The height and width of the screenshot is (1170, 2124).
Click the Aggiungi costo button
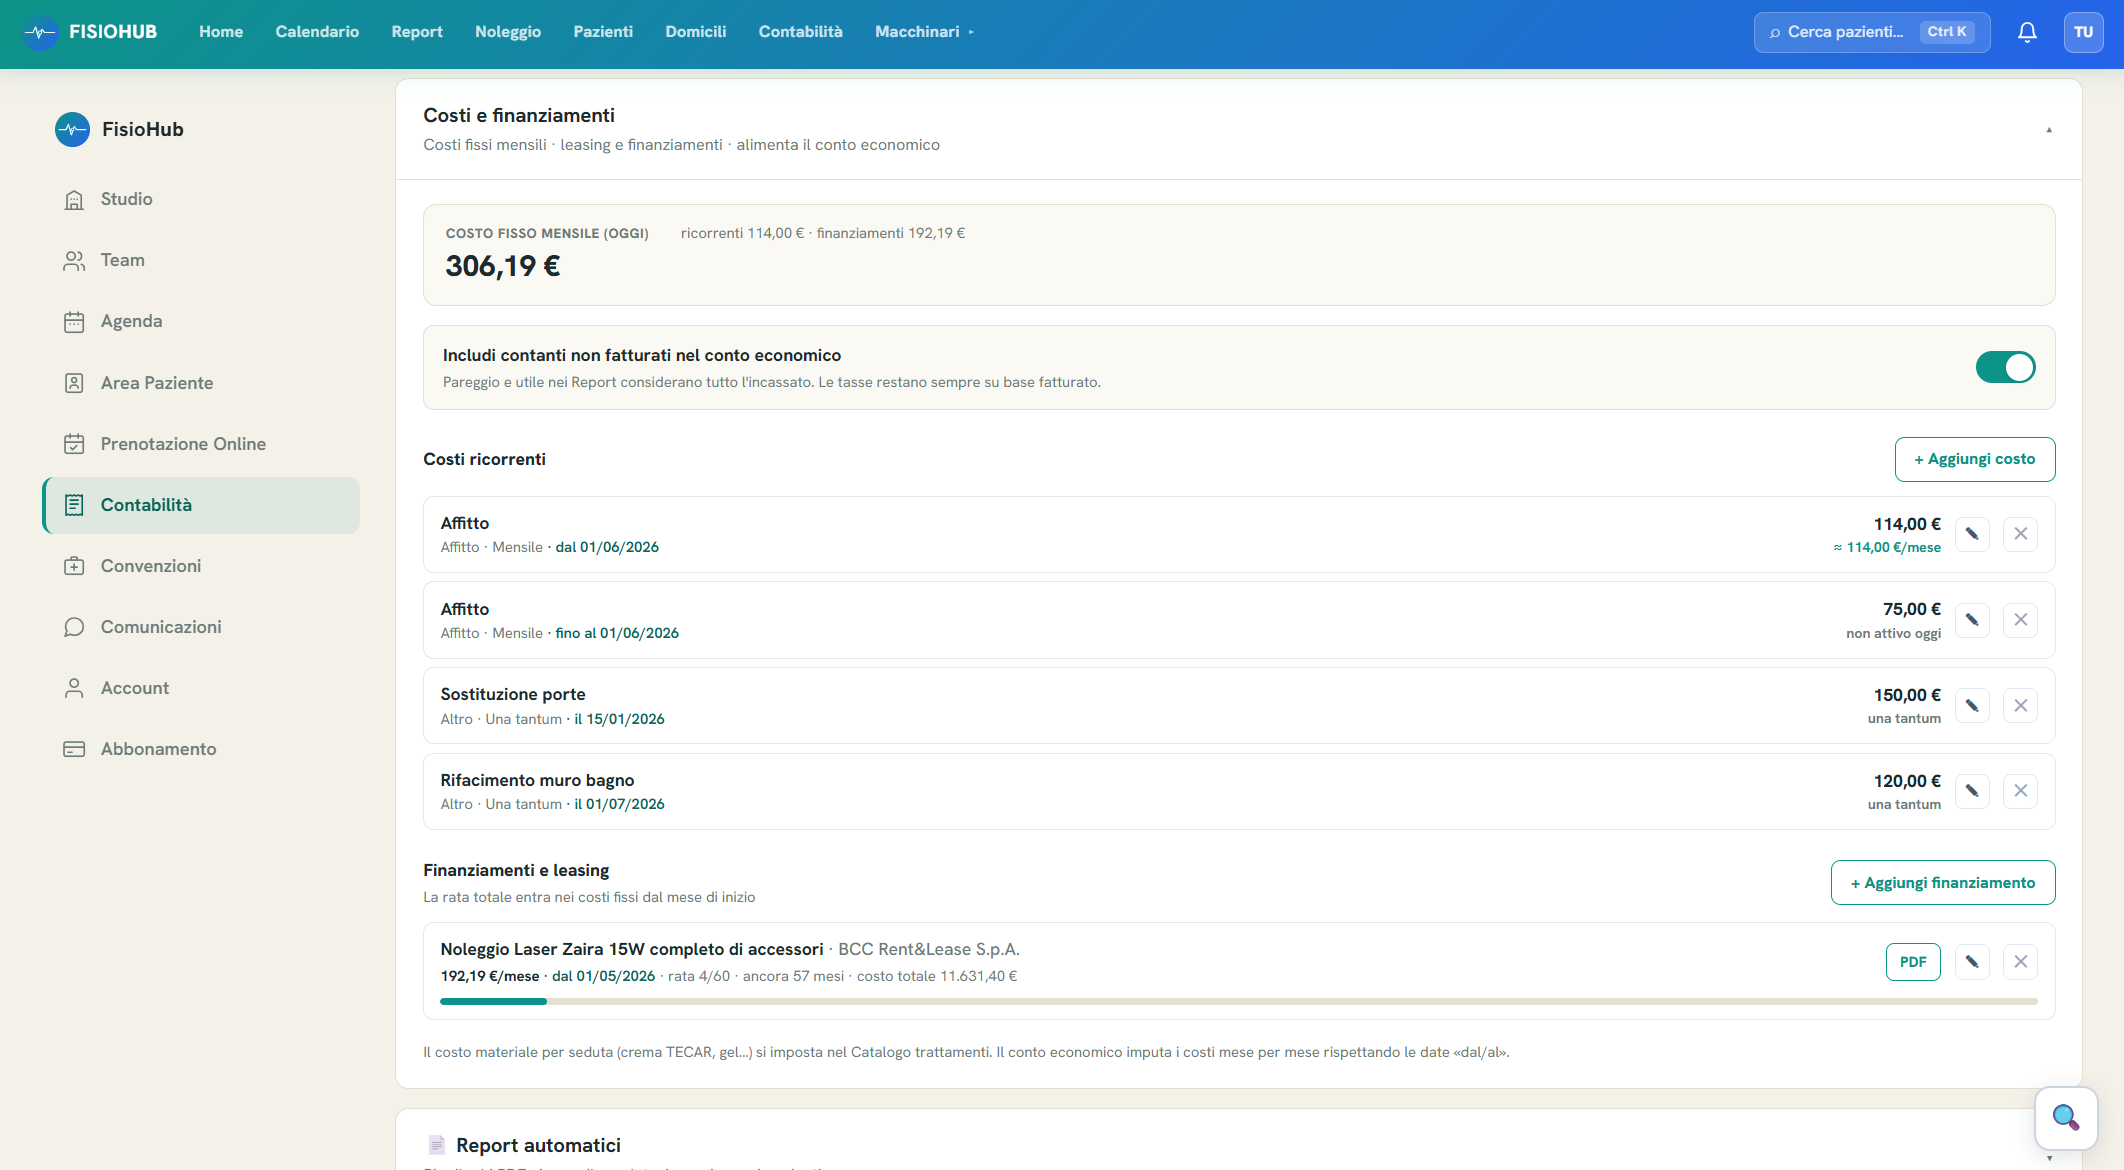1975,459
